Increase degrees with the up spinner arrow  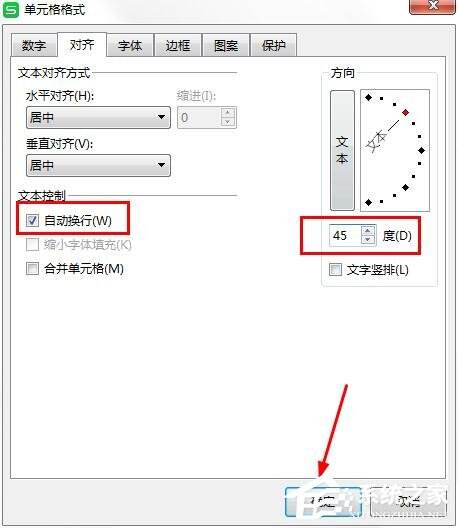[x=368, y=231]
